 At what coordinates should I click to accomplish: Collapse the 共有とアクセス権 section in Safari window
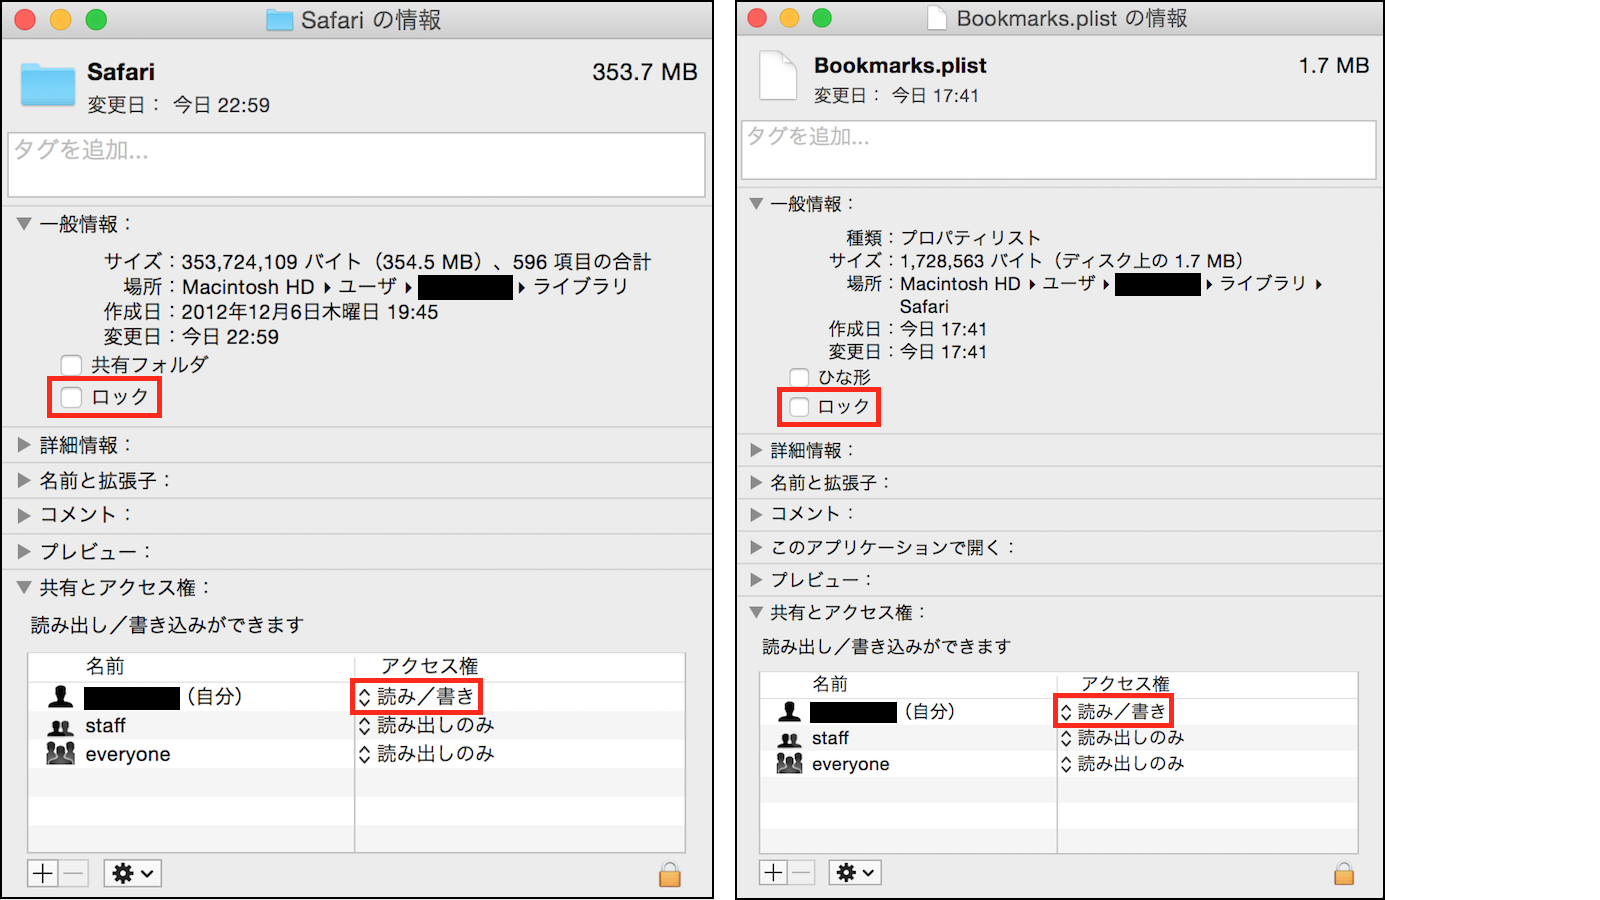click(x=24, y=588)
